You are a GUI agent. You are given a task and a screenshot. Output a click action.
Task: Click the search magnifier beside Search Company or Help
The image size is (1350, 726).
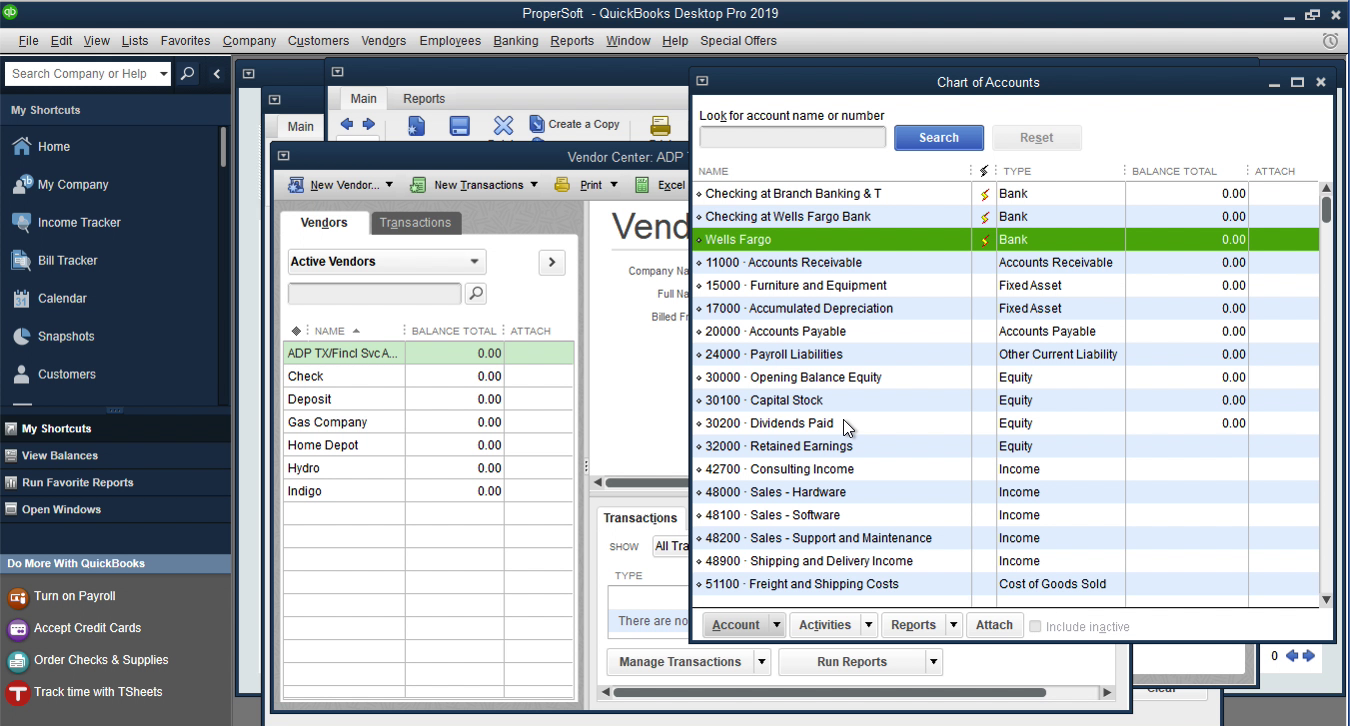coord(187,74)
